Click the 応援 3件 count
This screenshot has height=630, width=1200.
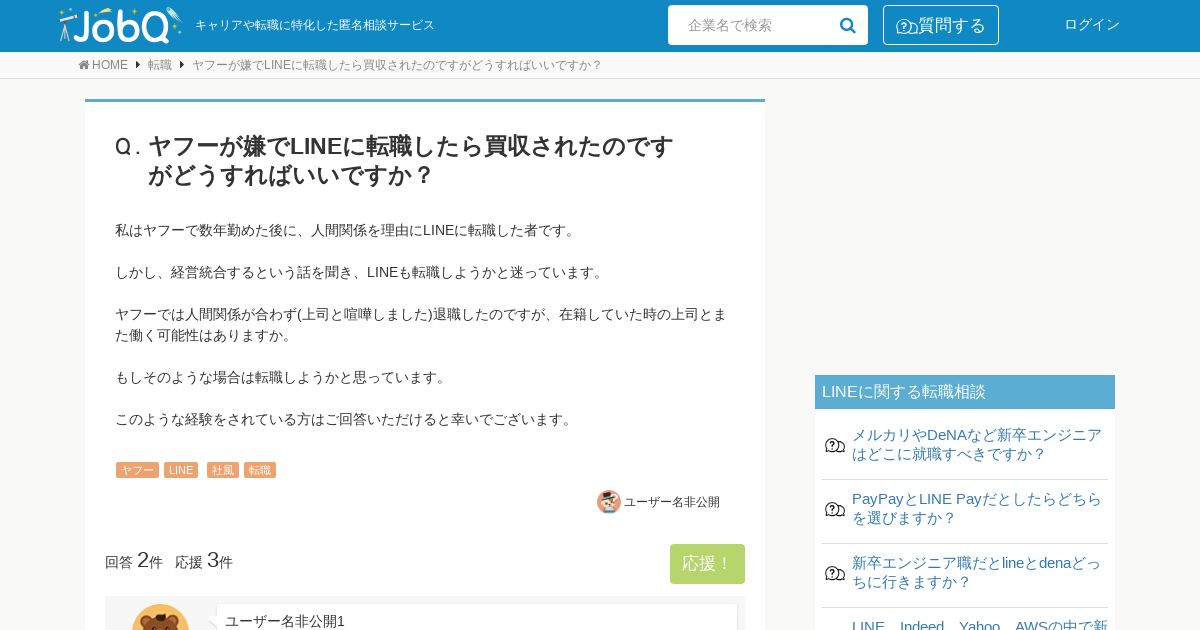(204, 561)
